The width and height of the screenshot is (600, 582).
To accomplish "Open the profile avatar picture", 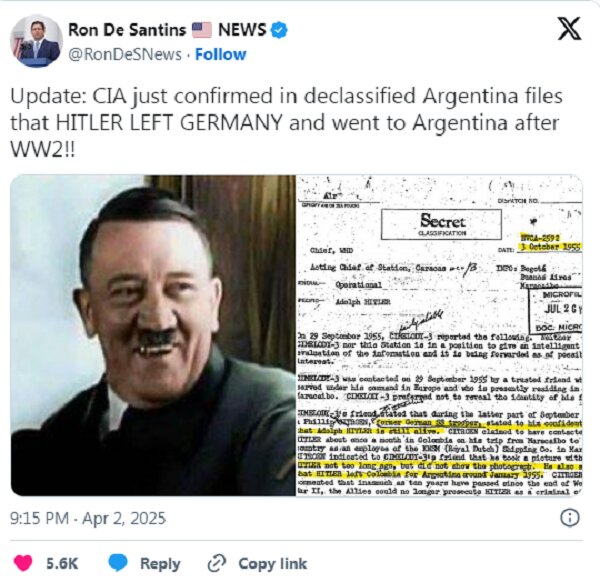I will click(x=36, y=41).
